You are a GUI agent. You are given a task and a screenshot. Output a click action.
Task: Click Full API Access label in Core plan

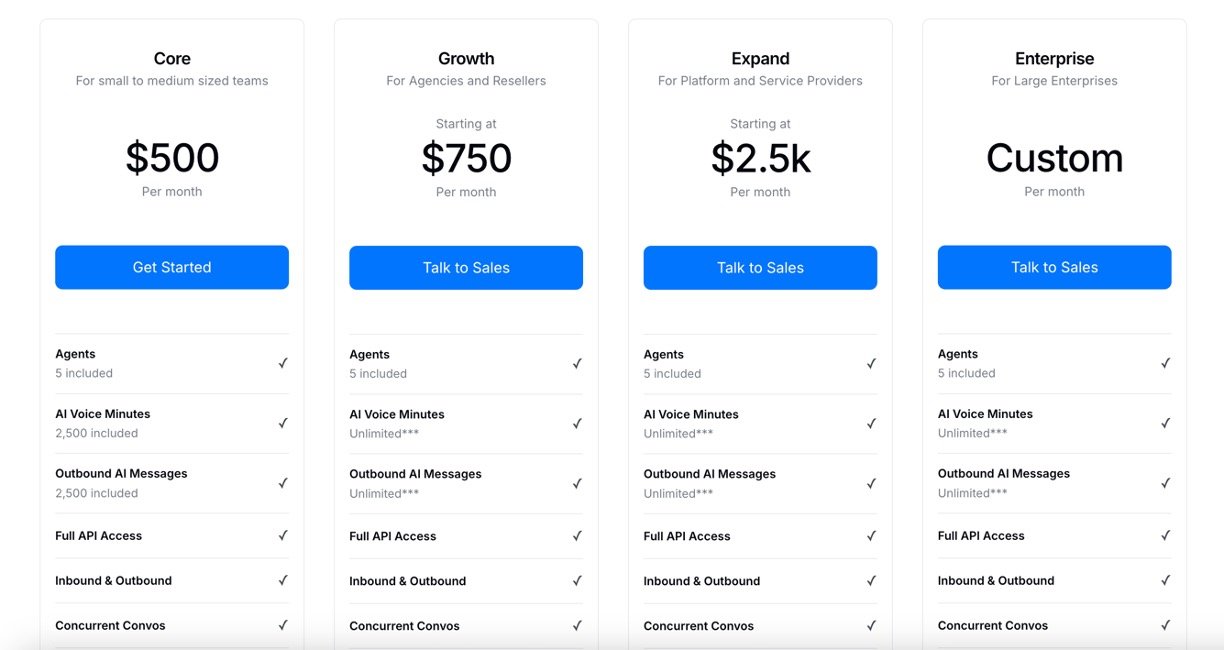click(x=99, y=536)
